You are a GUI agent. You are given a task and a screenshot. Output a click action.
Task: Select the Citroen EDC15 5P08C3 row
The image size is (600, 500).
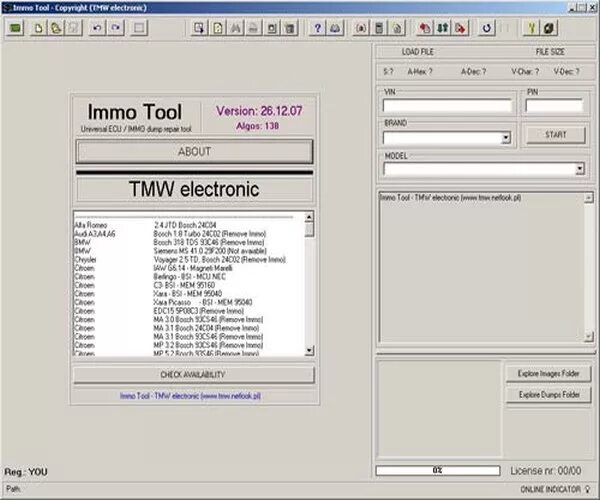pyautogui.click(x=189, y=311)
